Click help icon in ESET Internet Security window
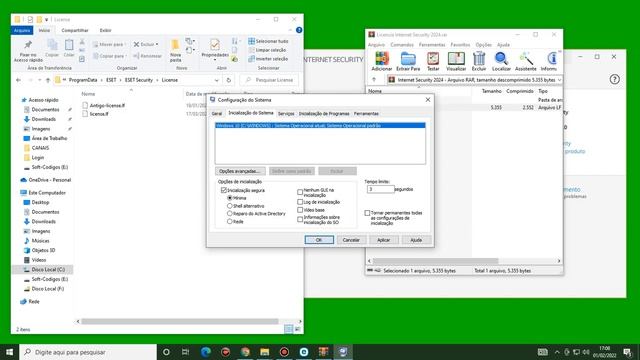 click(x=614, y=79)
